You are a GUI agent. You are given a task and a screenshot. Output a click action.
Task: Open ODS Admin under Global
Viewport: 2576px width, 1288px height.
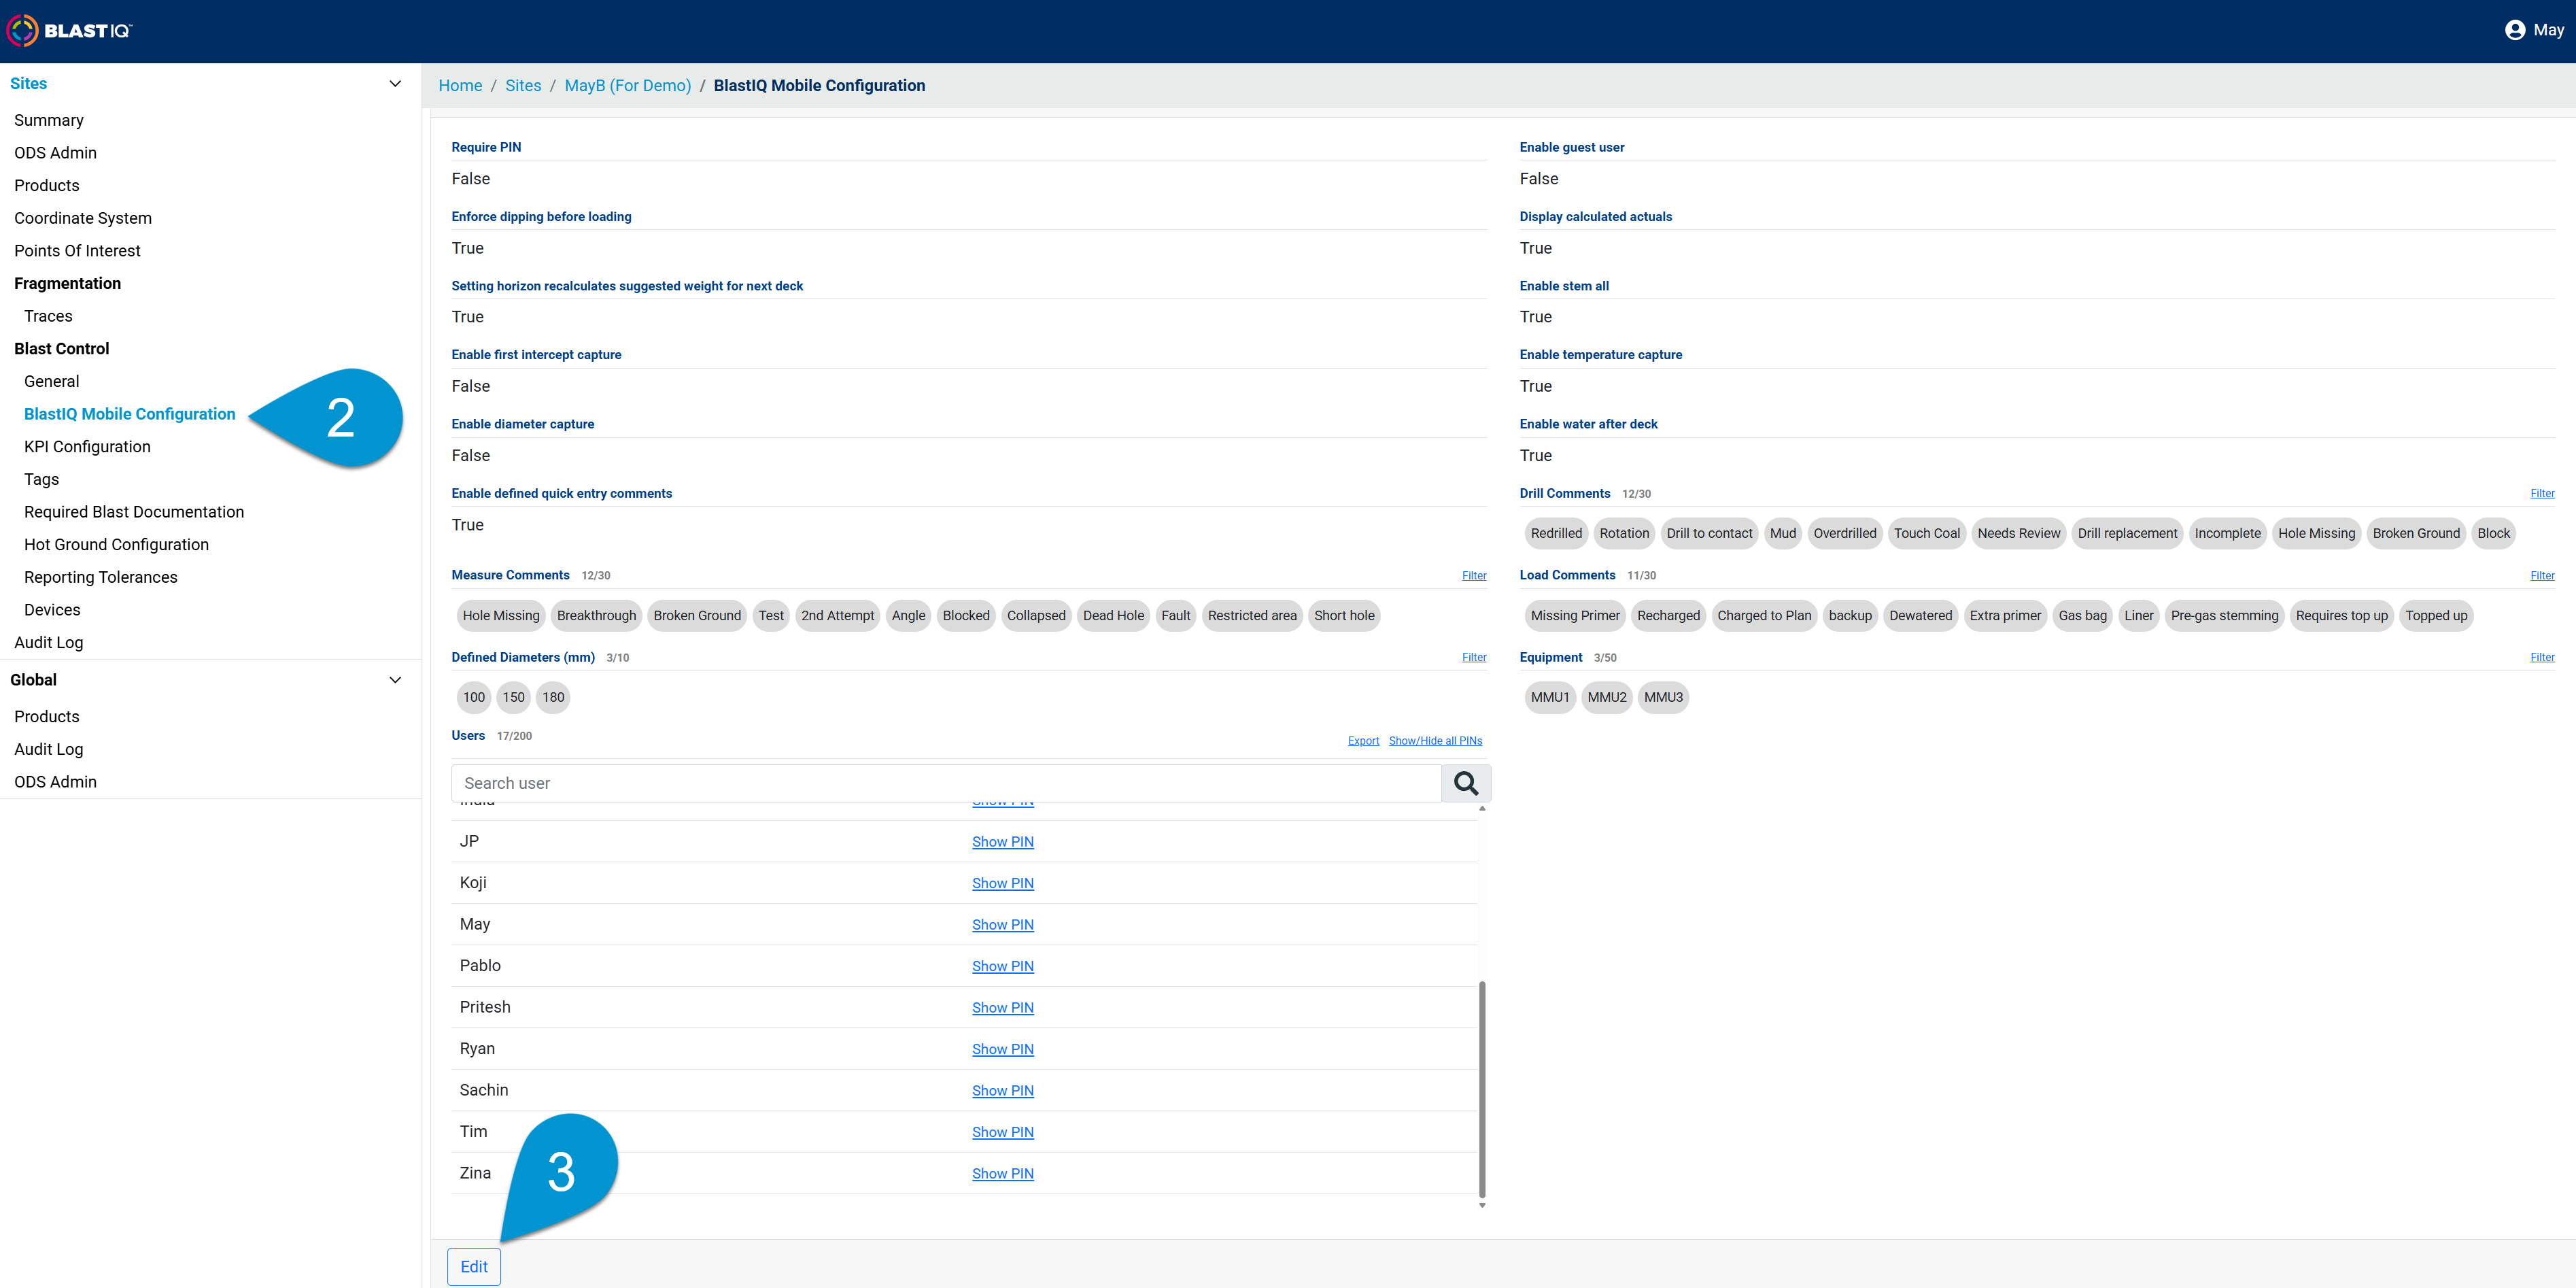pyautogui.click(x=55, y=782)
